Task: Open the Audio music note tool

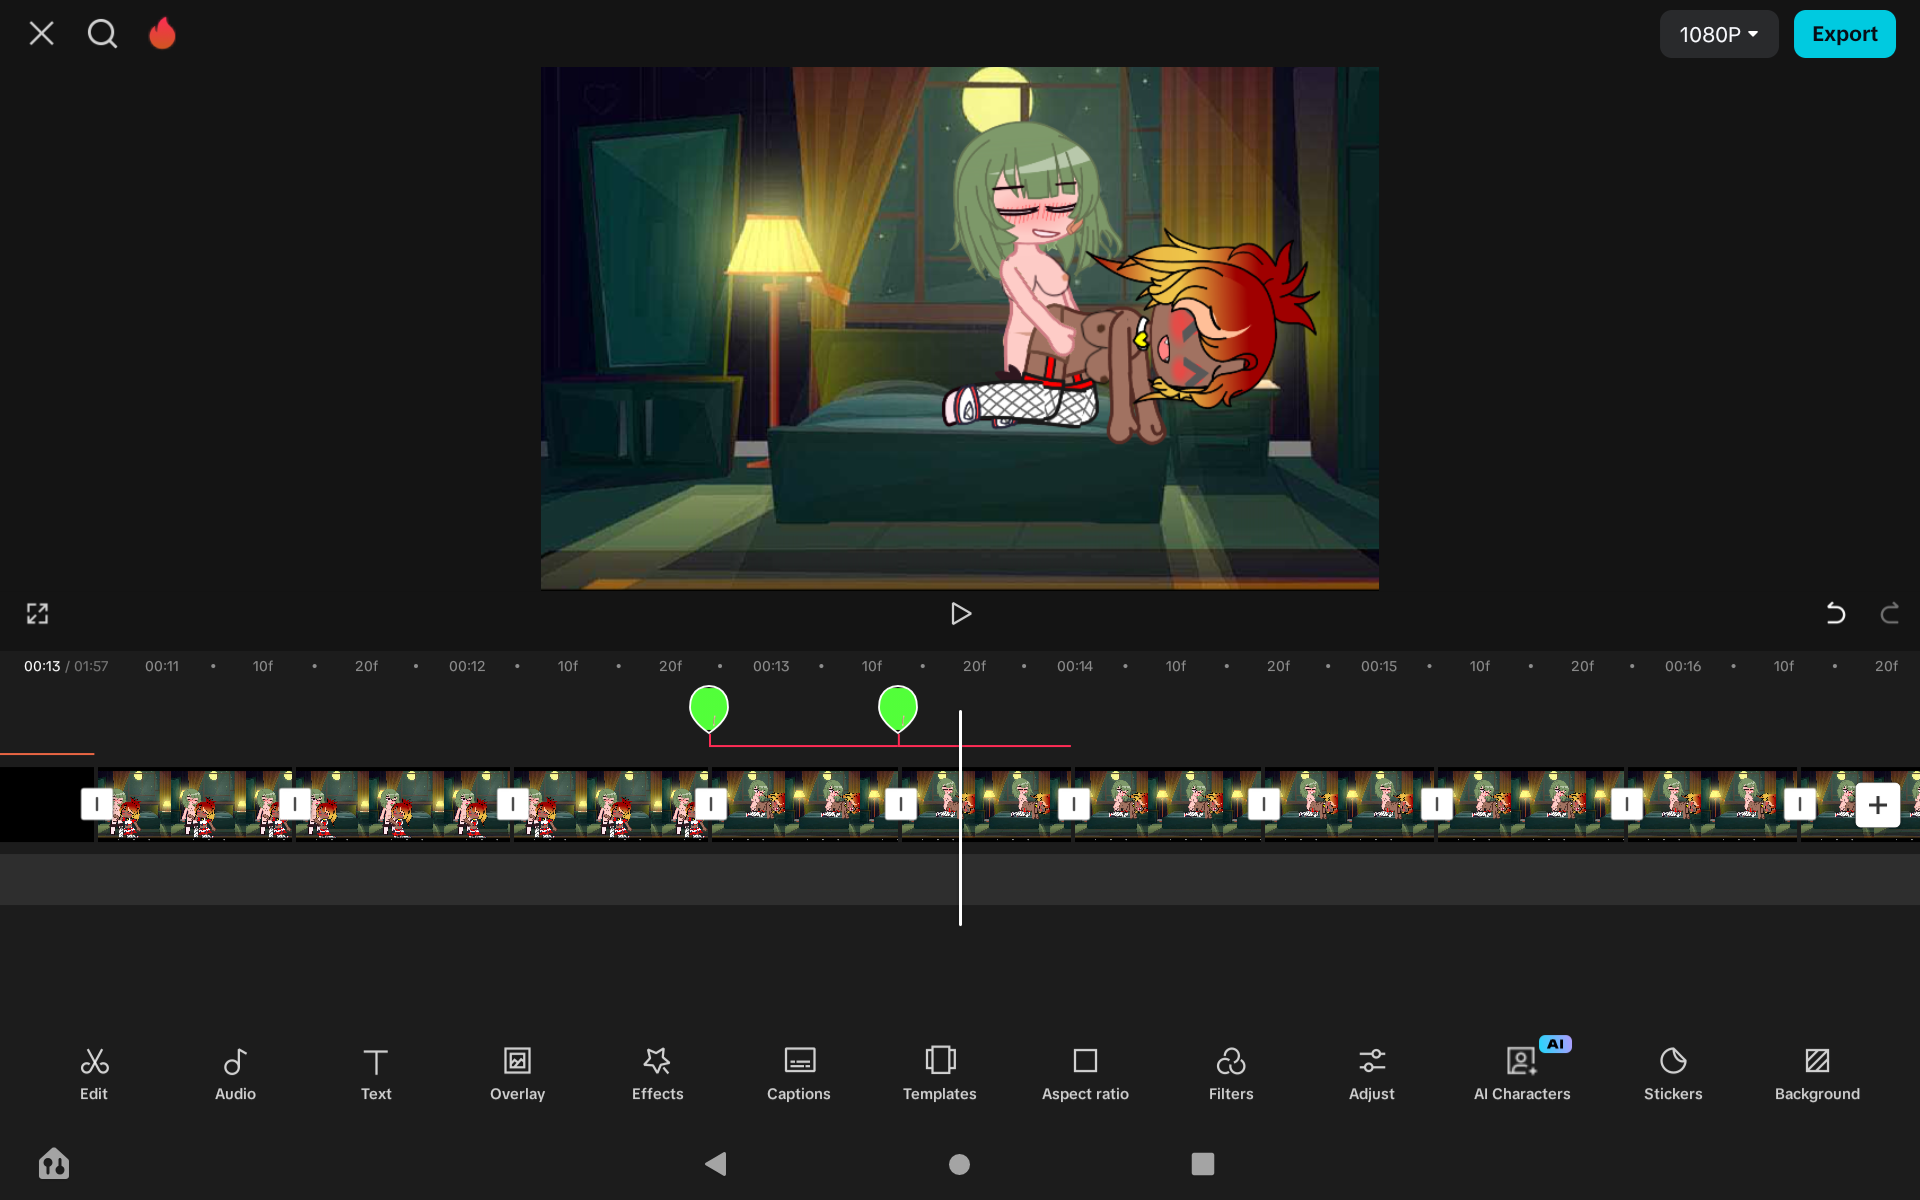Action: (235, 1072)
